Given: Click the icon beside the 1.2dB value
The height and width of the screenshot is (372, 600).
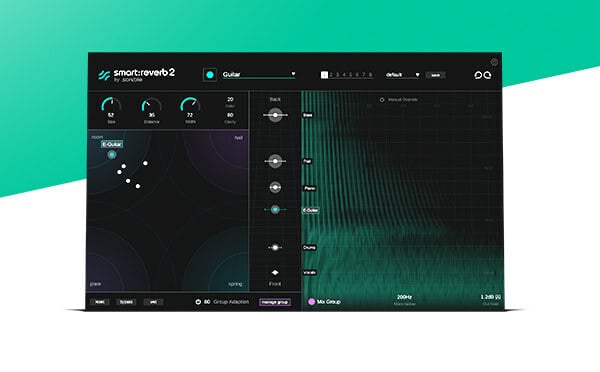Looking at the screenshot, I should tap(498, 297).
